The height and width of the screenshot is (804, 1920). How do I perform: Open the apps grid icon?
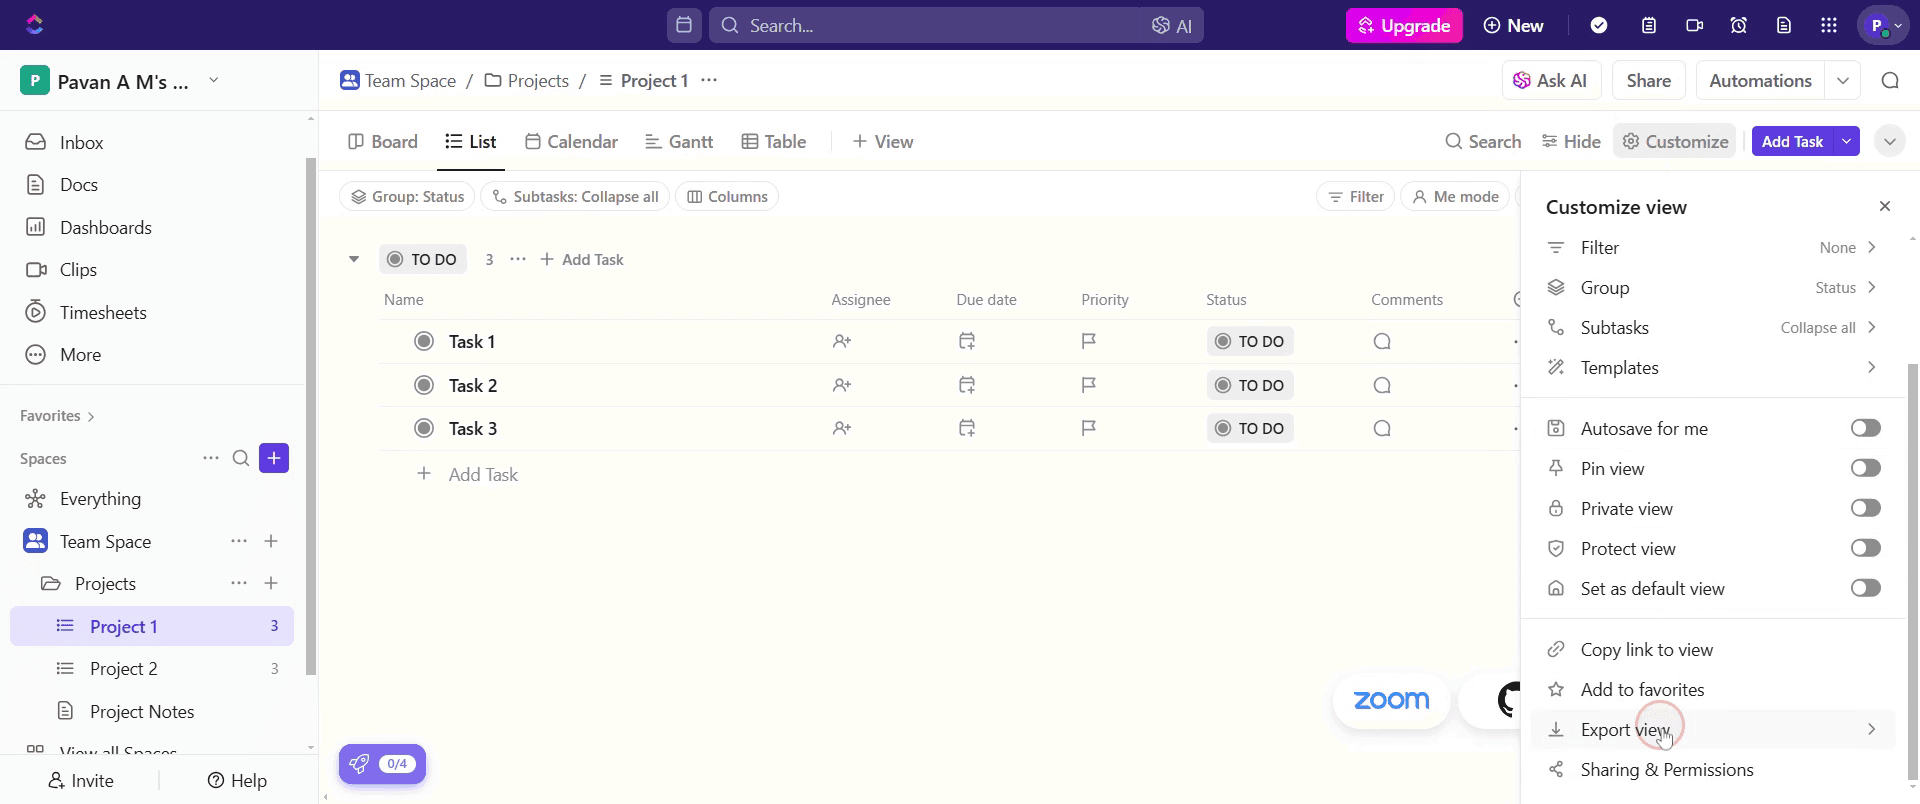click(1829, 25)
